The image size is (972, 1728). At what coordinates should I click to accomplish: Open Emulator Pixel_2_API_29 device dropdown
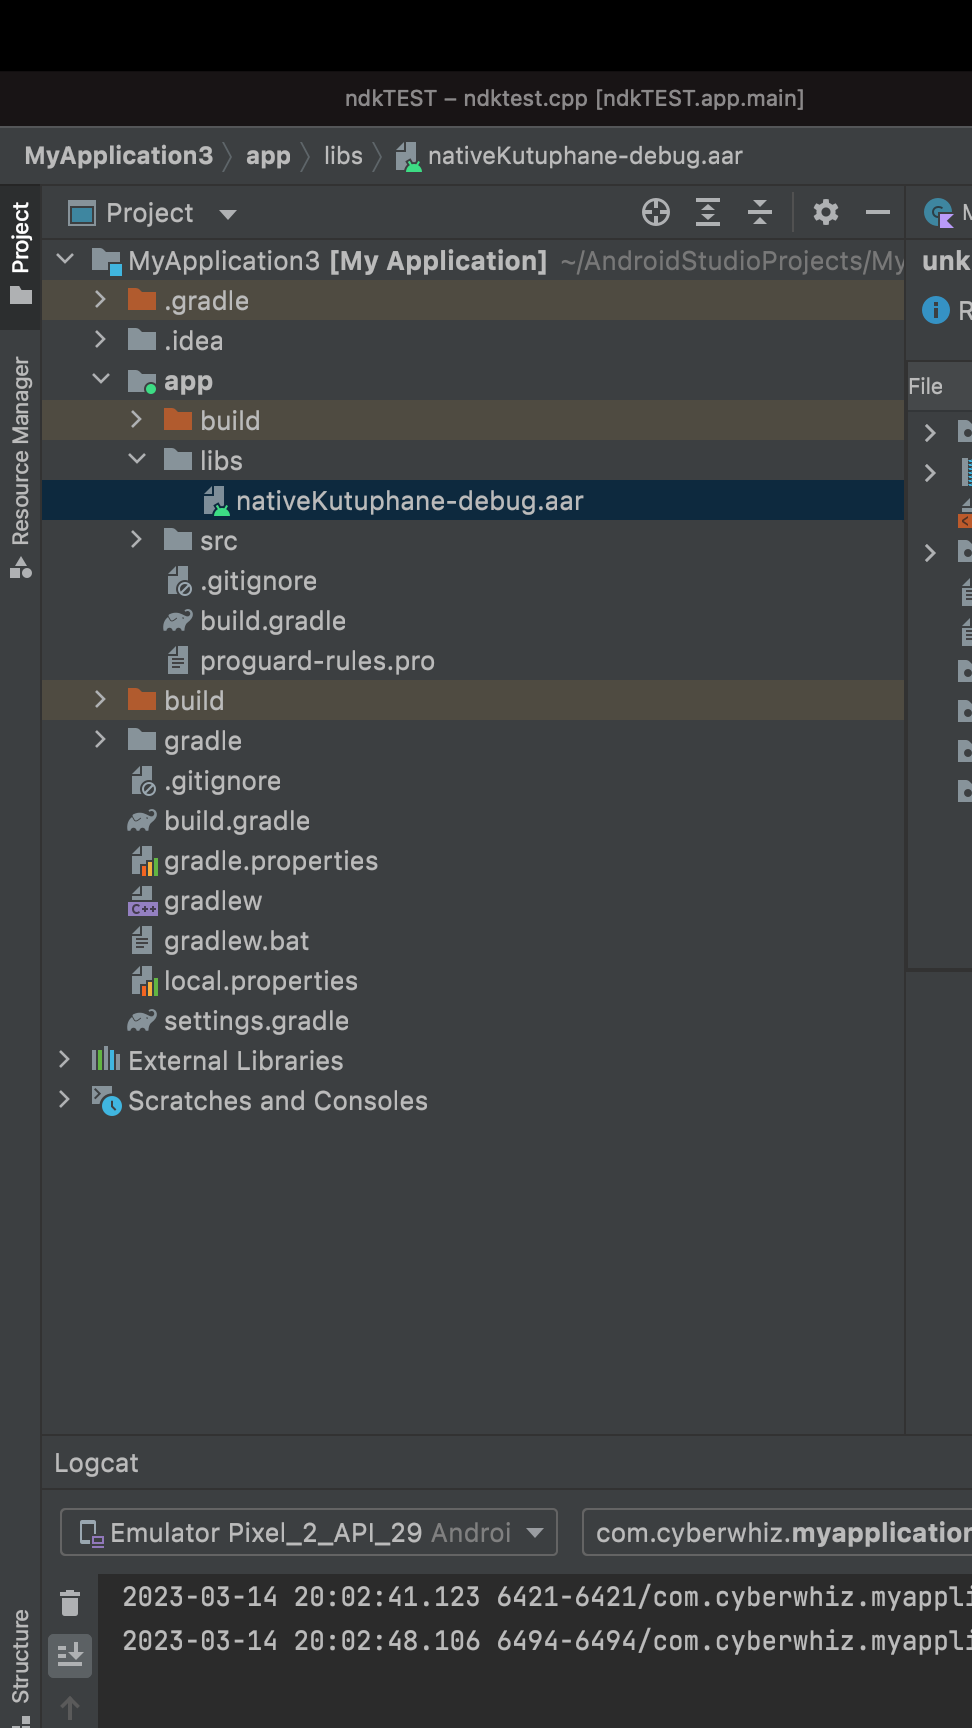pyautogui.click(x=309, y=1532)
